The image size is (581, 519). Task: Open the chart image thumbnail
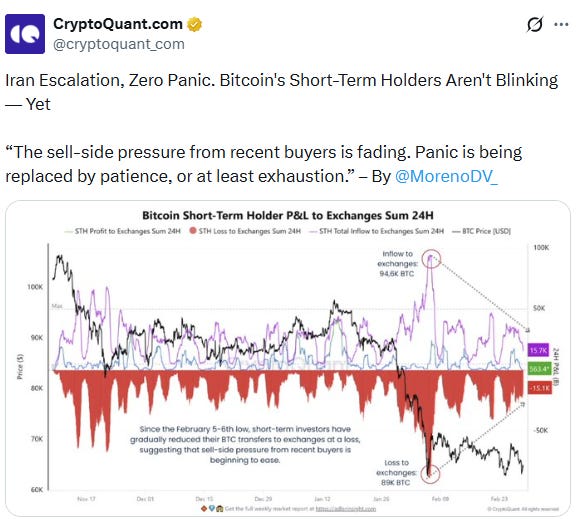[x=288, y=358]
